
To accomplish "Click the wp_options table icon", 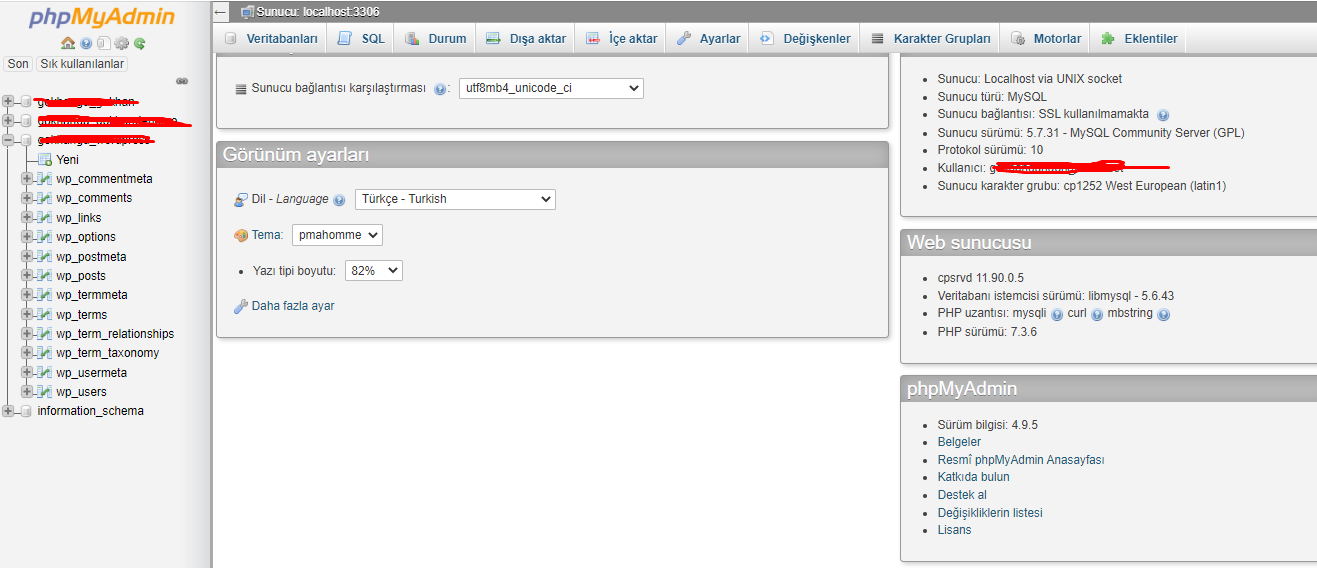I will pyautogui.click(x=44, y=237).
